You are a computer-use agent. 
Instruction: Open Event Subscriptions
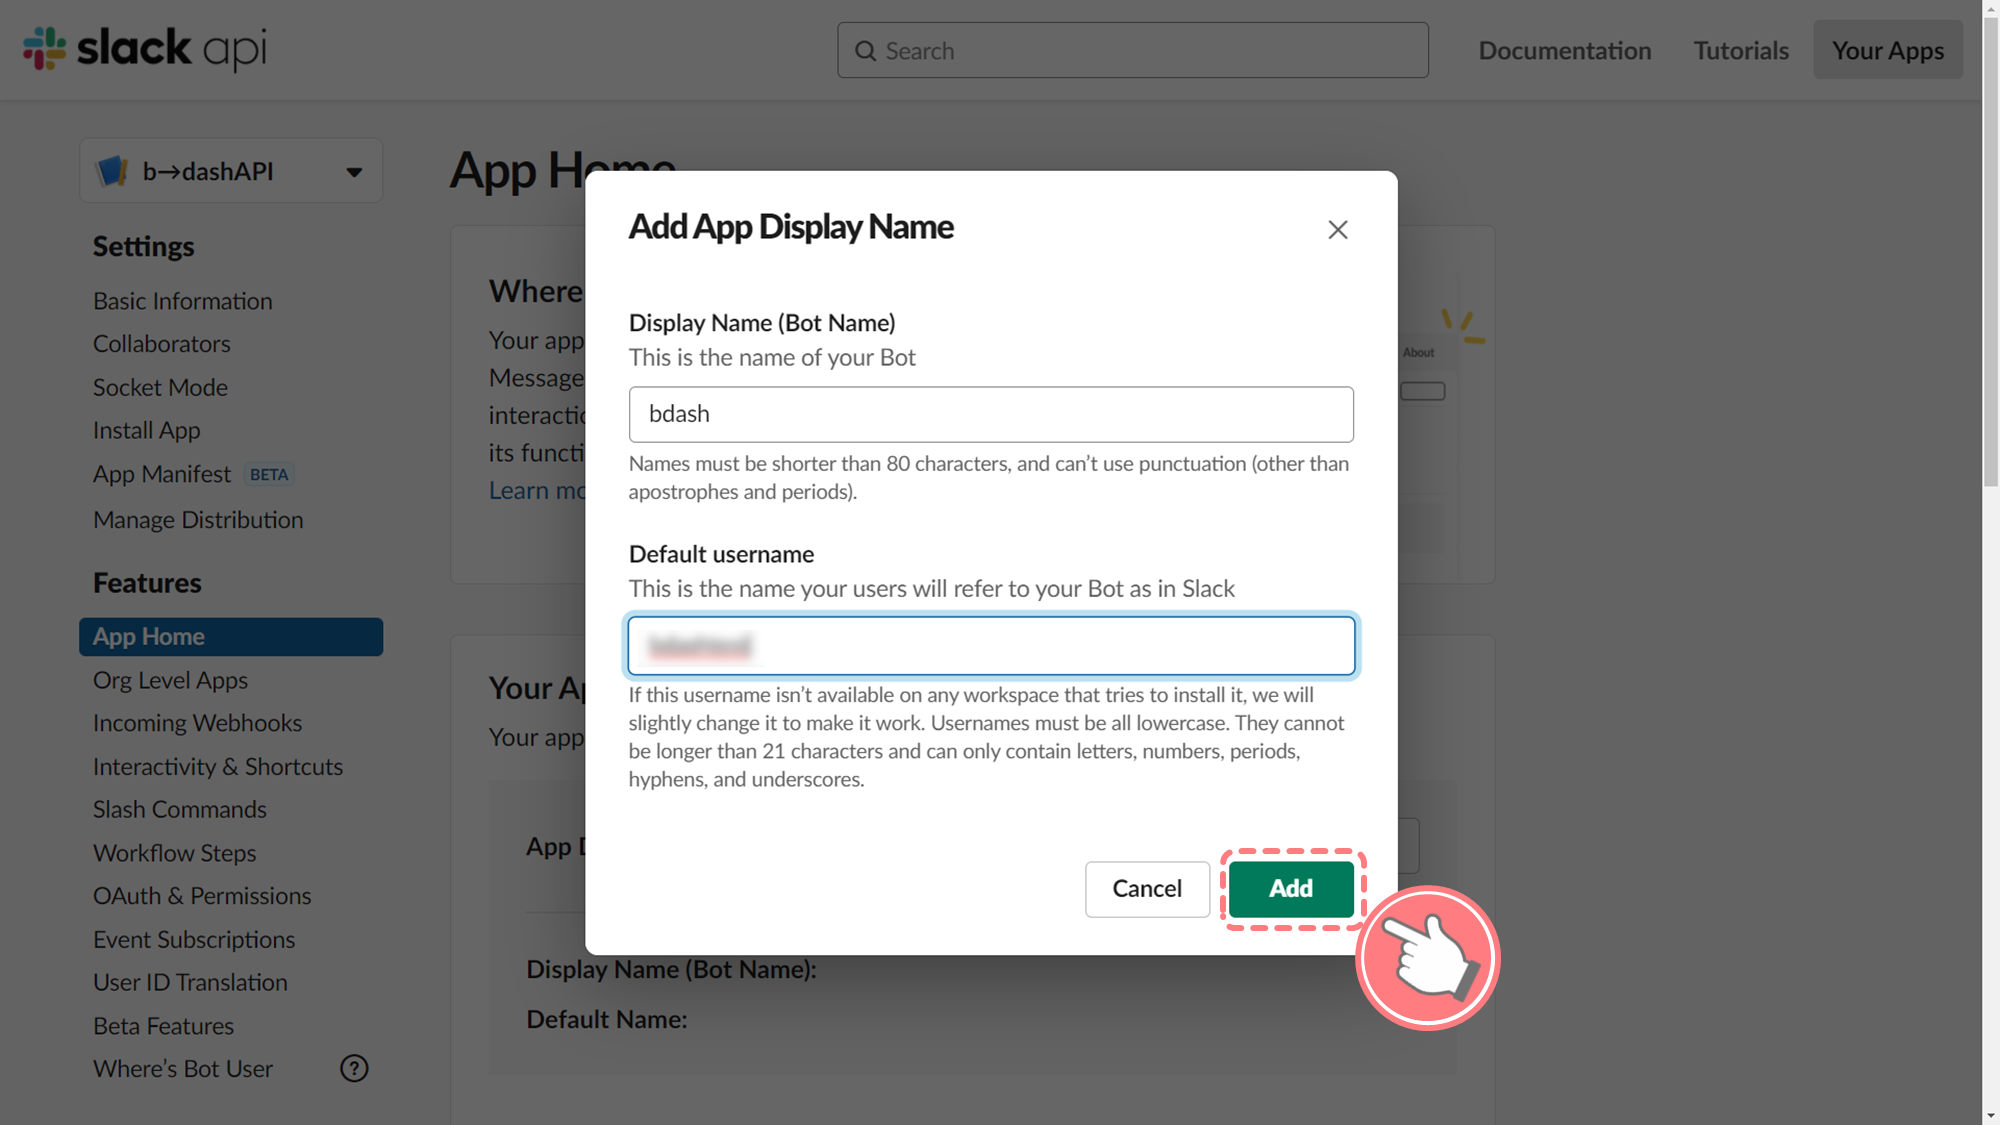[193, 940]
